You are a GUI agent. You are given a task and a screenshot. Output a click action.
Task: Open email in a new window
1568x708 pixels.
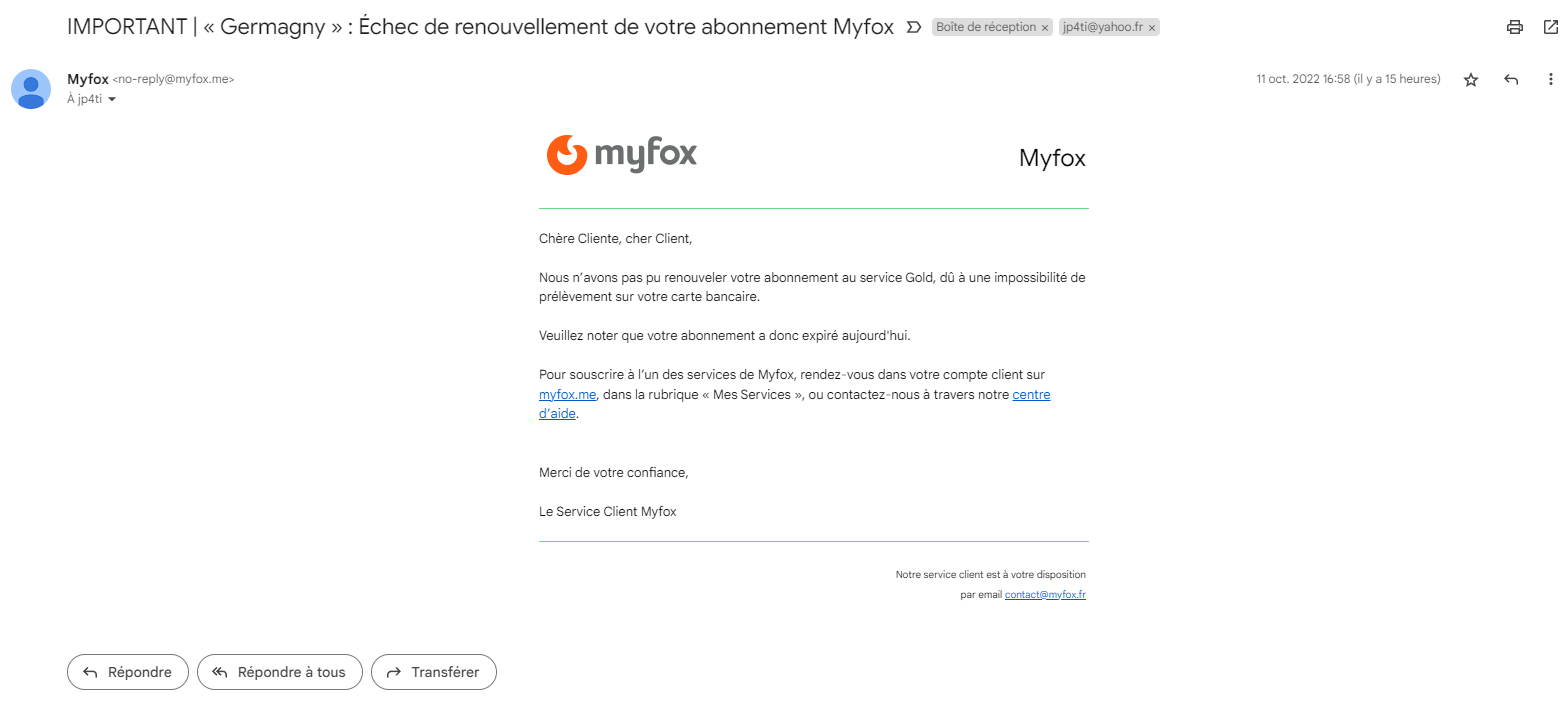coord(1551,27)
